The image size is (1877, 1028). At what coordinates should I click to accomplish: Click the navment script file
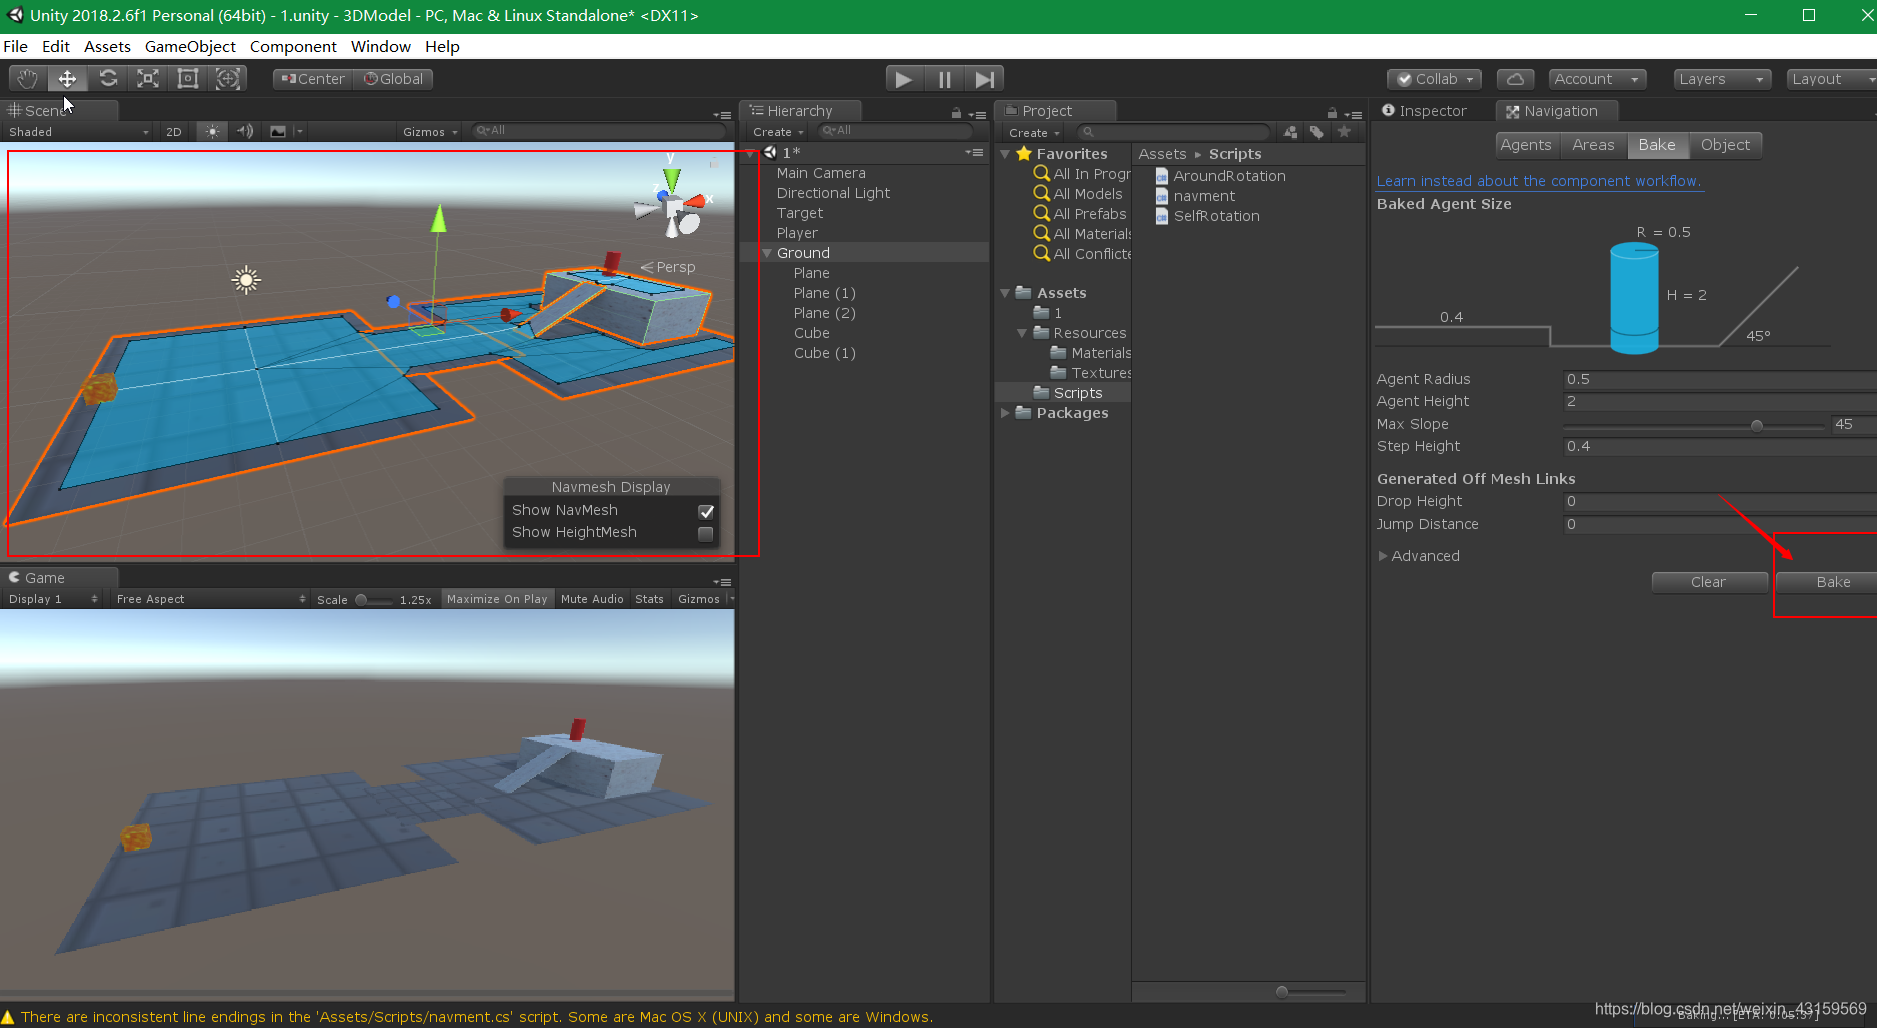coord(1204,196)
